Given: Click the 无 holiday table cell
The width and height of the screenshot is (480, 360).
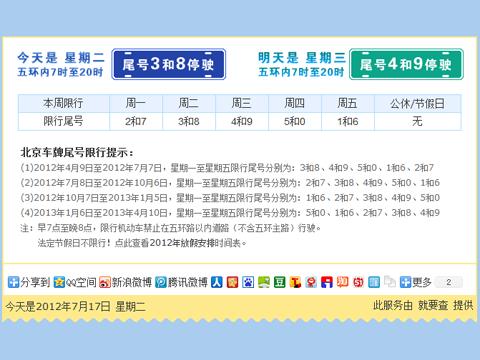Looking at the screenshot, I should click(x=418, y=121).
